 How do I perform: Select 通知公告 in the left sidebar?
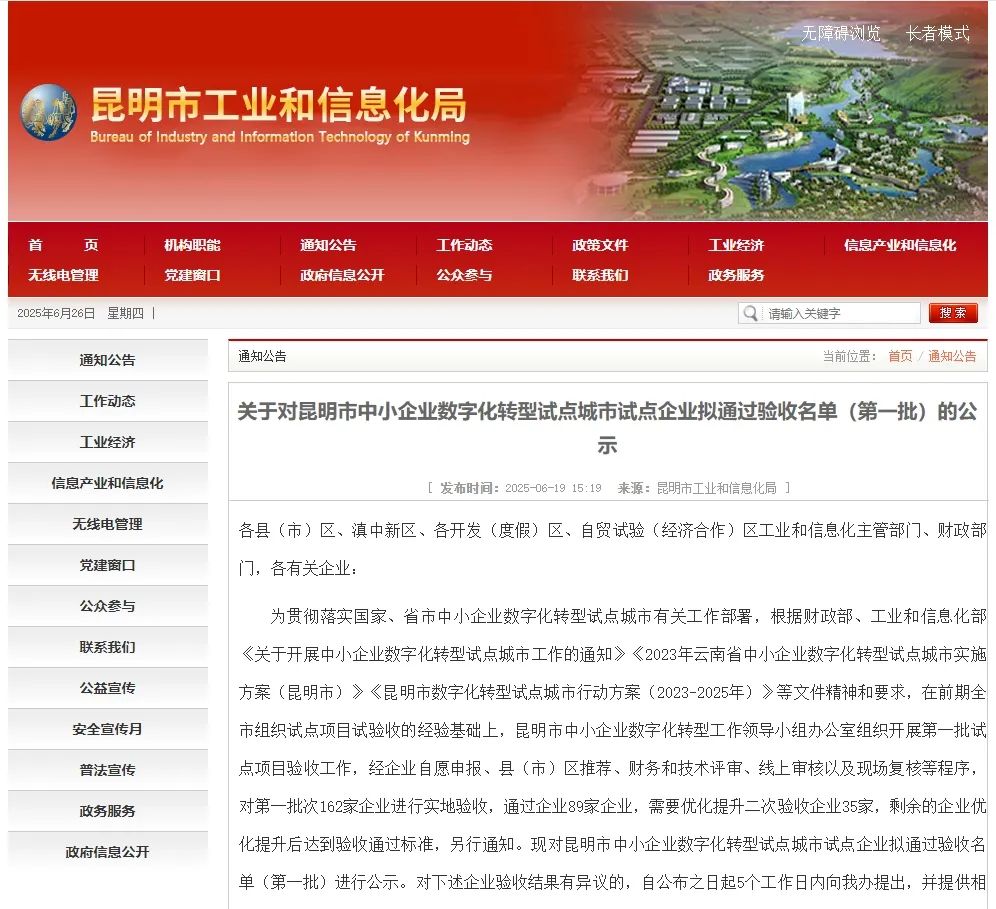(x=106, y=359)
